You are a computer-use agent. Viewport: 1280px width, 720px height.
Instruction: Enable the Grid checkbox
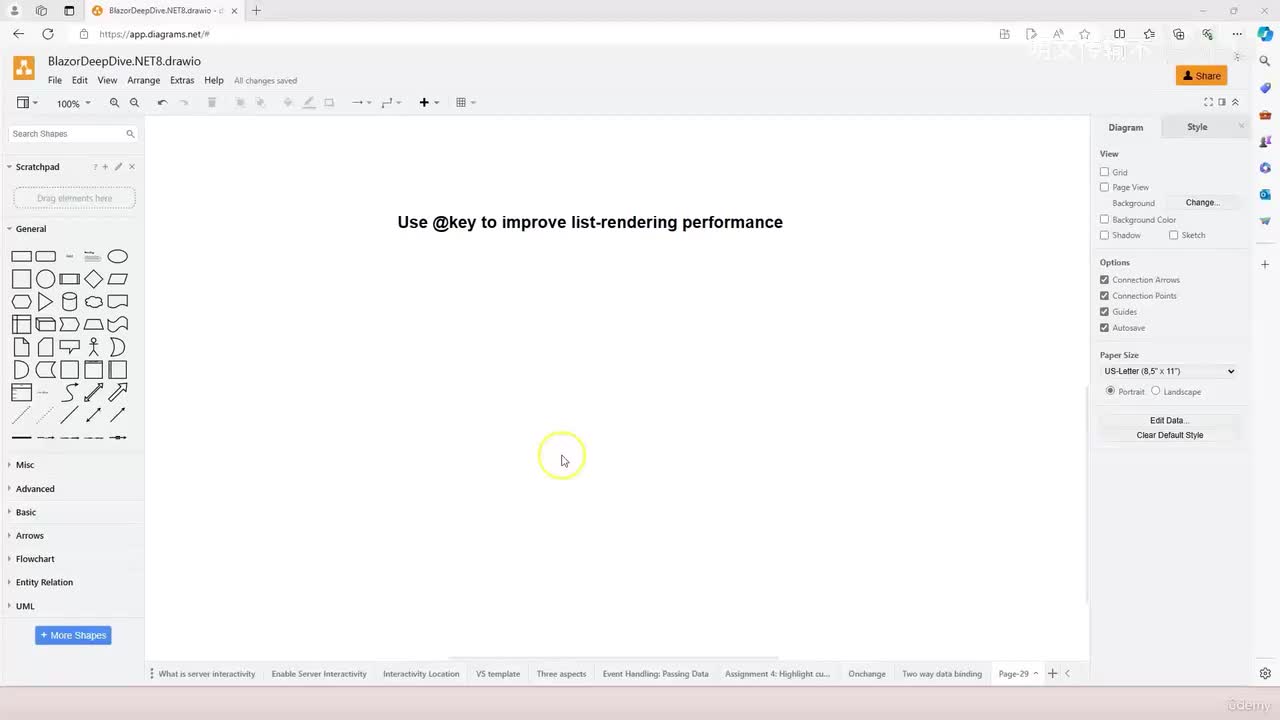point(1104,172)
